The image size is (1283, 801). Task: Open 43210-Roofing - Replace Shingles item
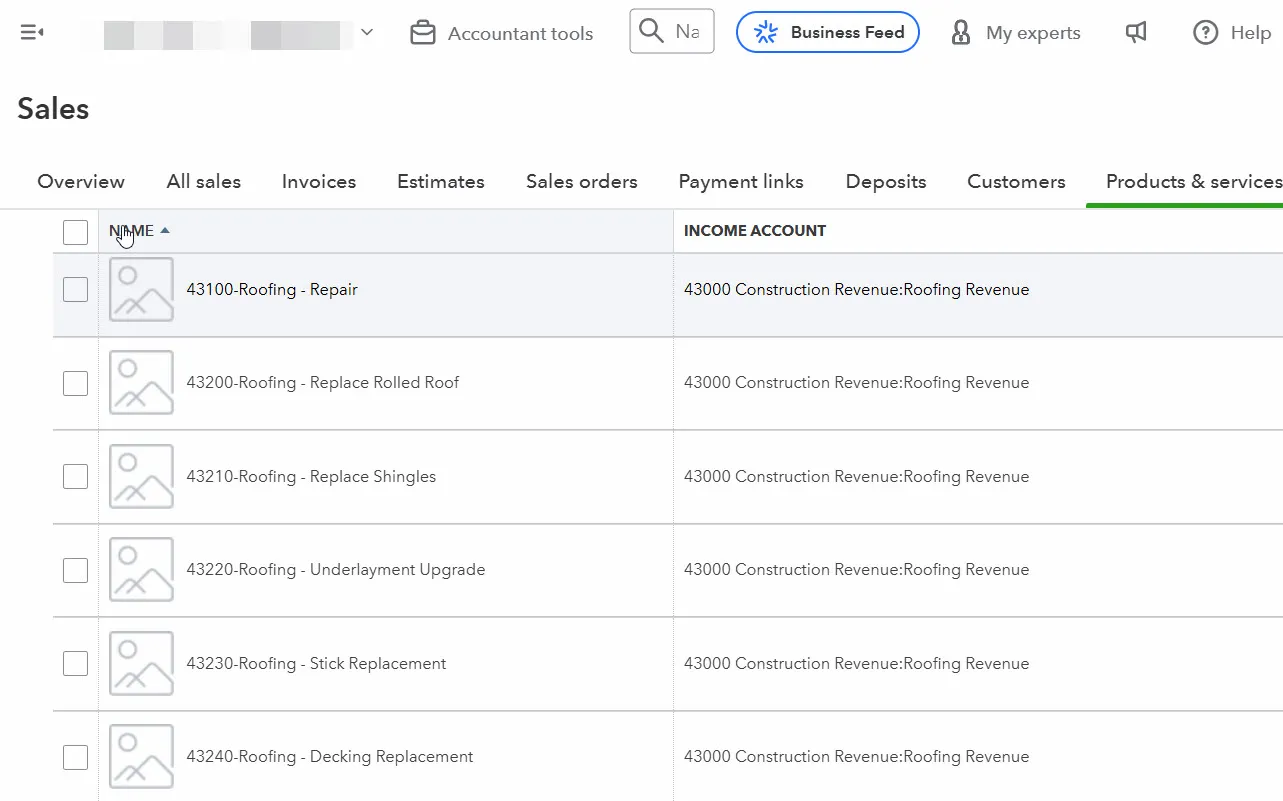[311, 477]
